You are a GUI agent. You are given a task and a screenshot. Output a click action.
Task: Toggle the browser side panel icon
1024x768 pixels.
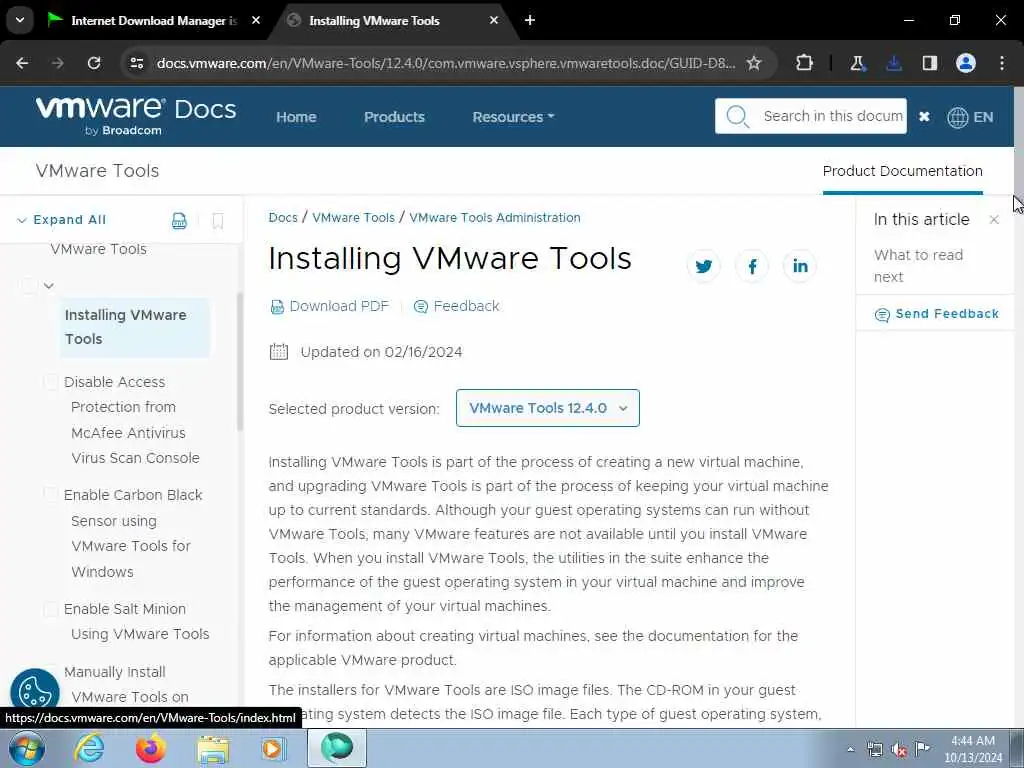(930, 63)
